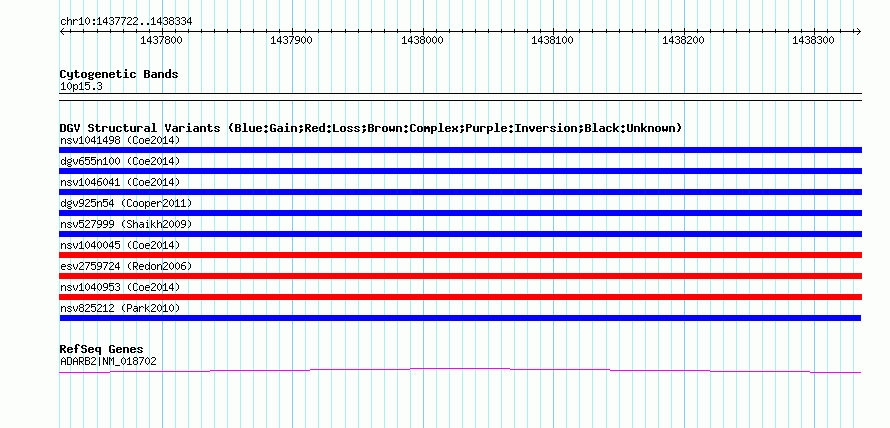890x428 pixels.
Task: Open variant nsv825212 (Park2010) label
Action: point(120,308)
